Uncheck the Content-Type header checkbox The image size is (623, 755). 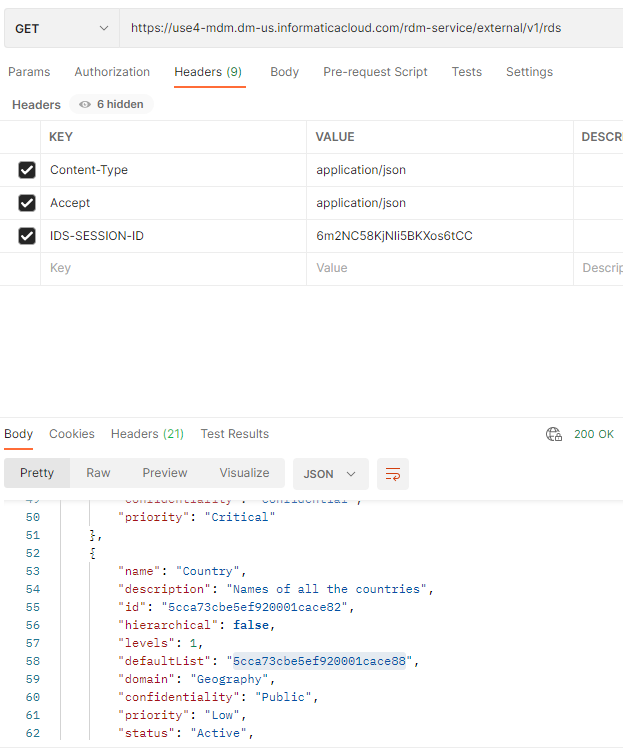coord(27,170)
